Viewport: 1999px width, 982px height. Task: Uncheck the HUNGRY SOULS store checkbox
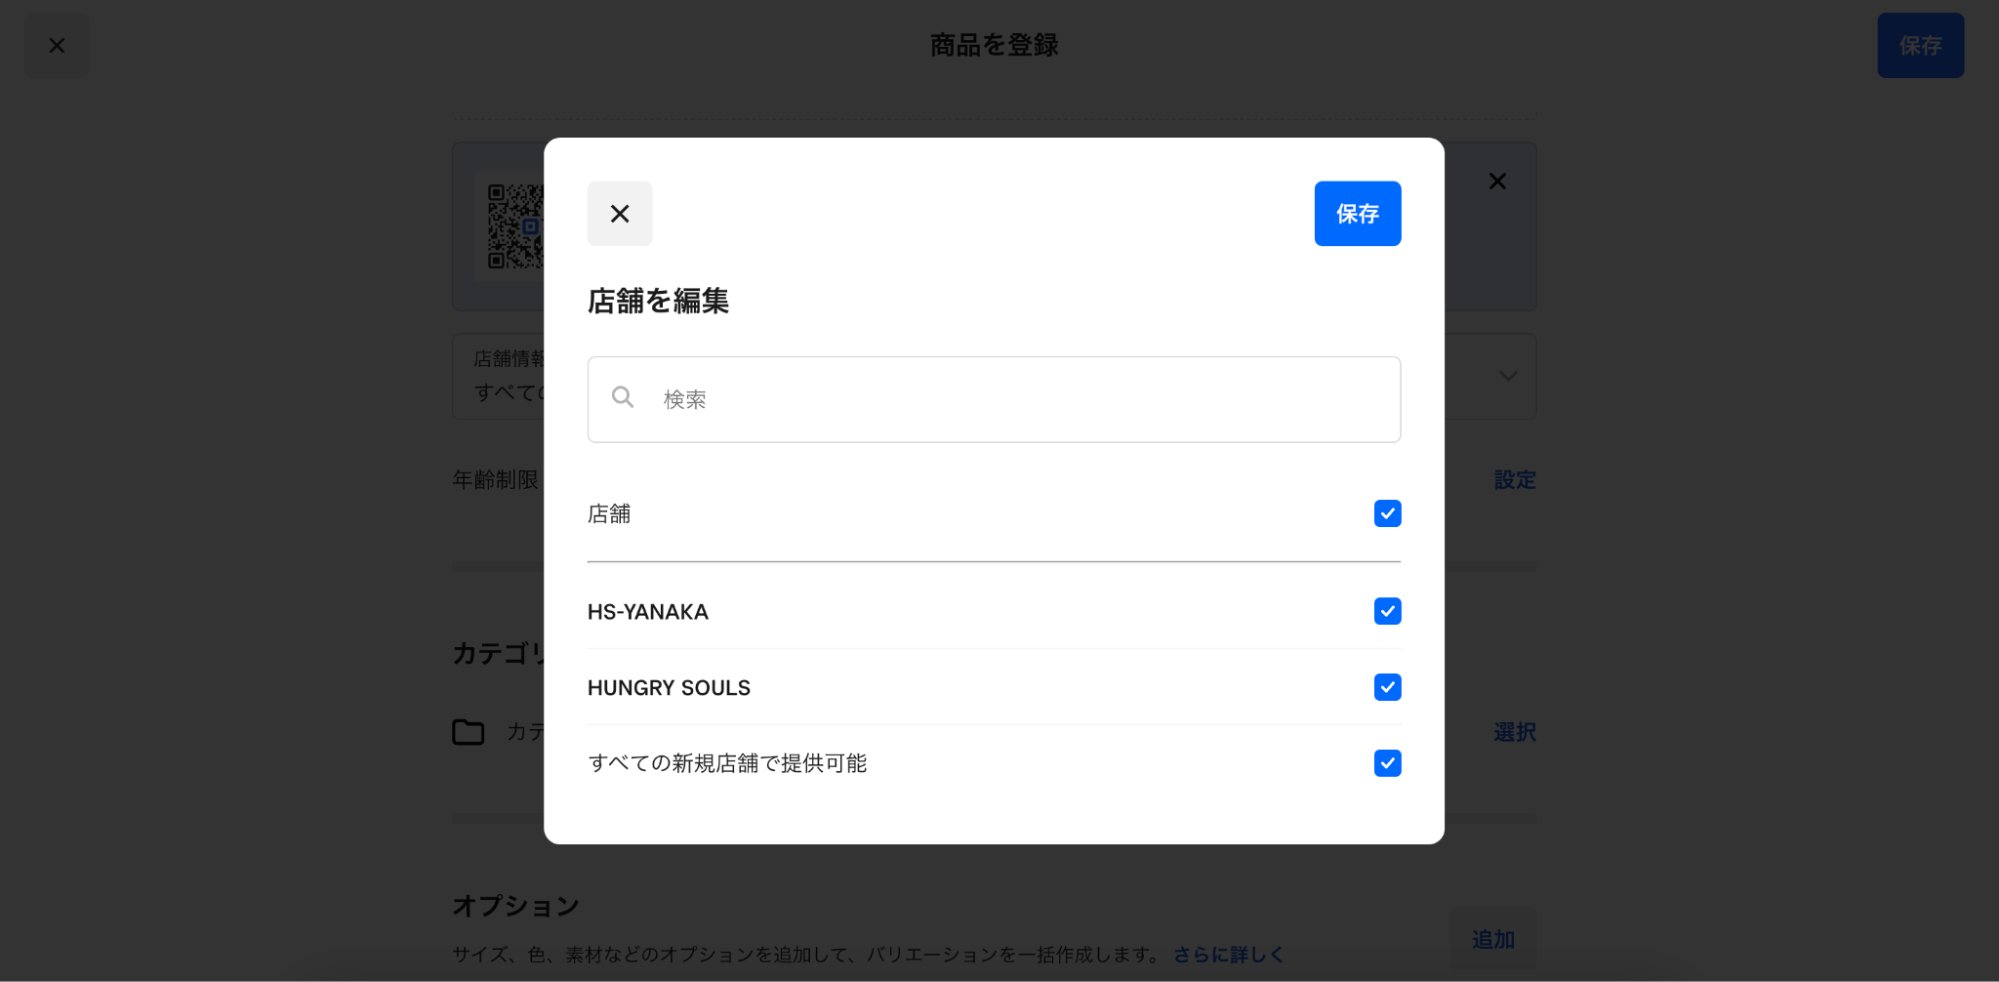point(1387,687)
